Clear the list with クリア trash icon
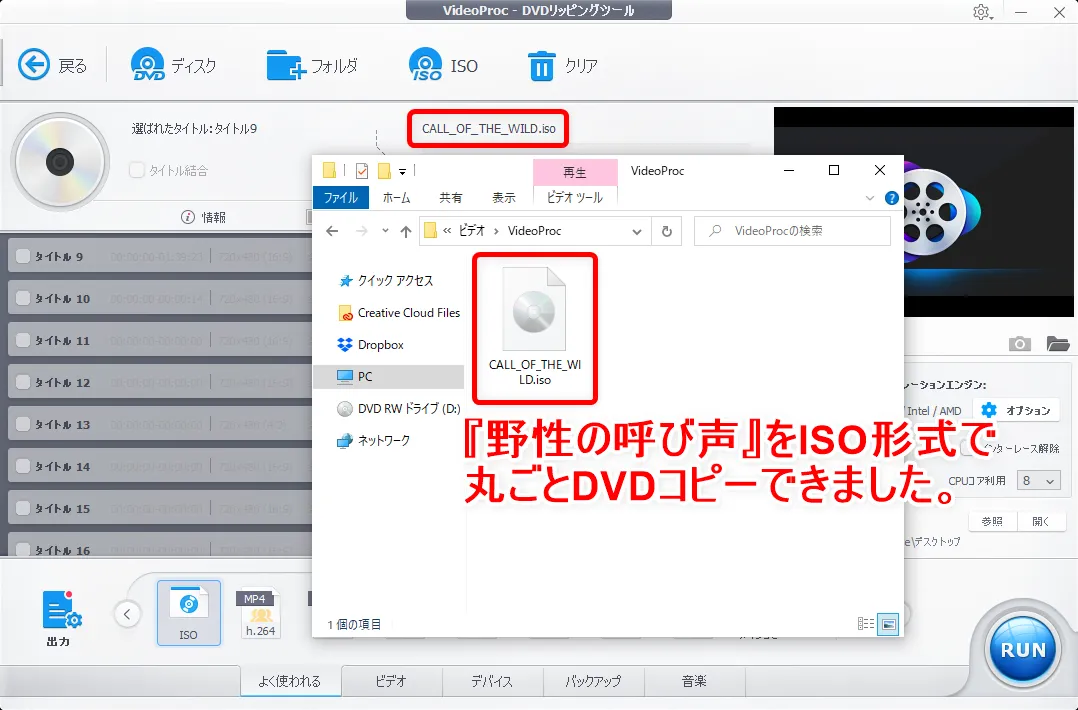Viewport: 1078px width, 710px height. [x=562, y=65]
